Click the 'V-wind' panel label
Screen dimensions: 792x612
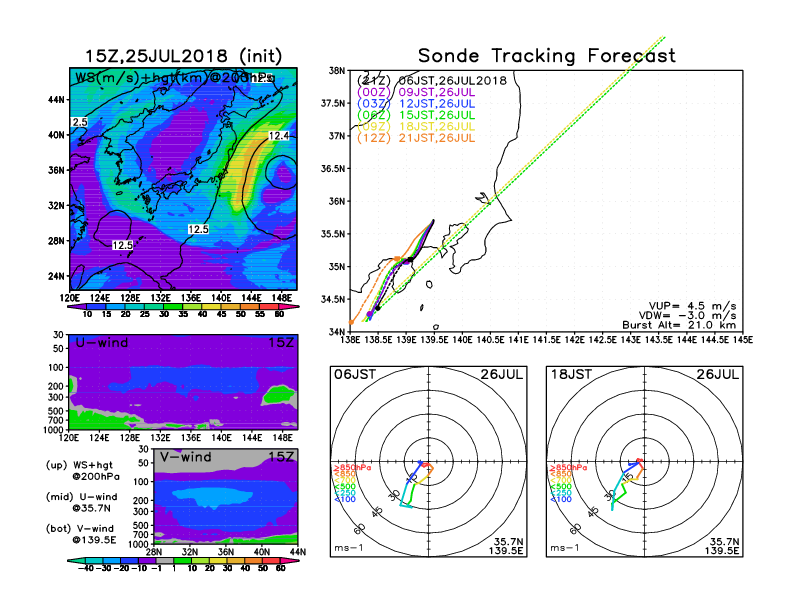coord(185,457)
